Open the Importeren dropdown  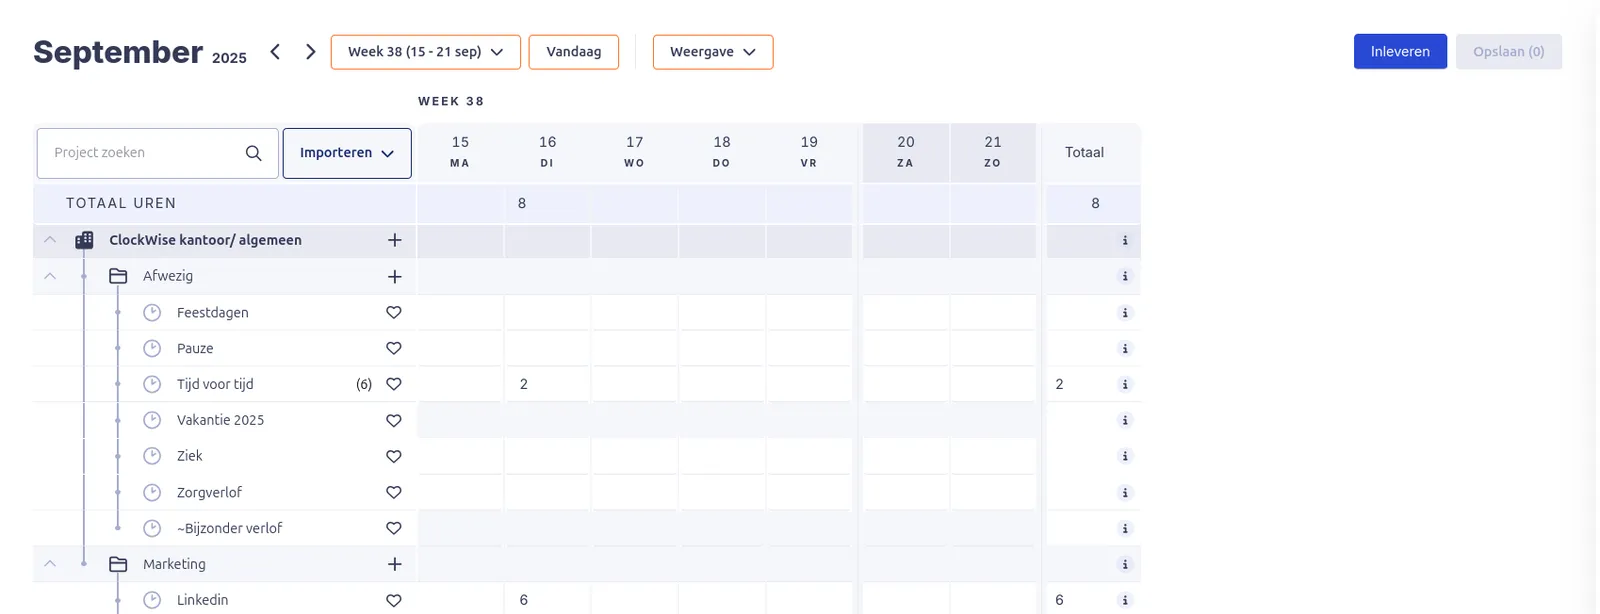coord(347,153)
